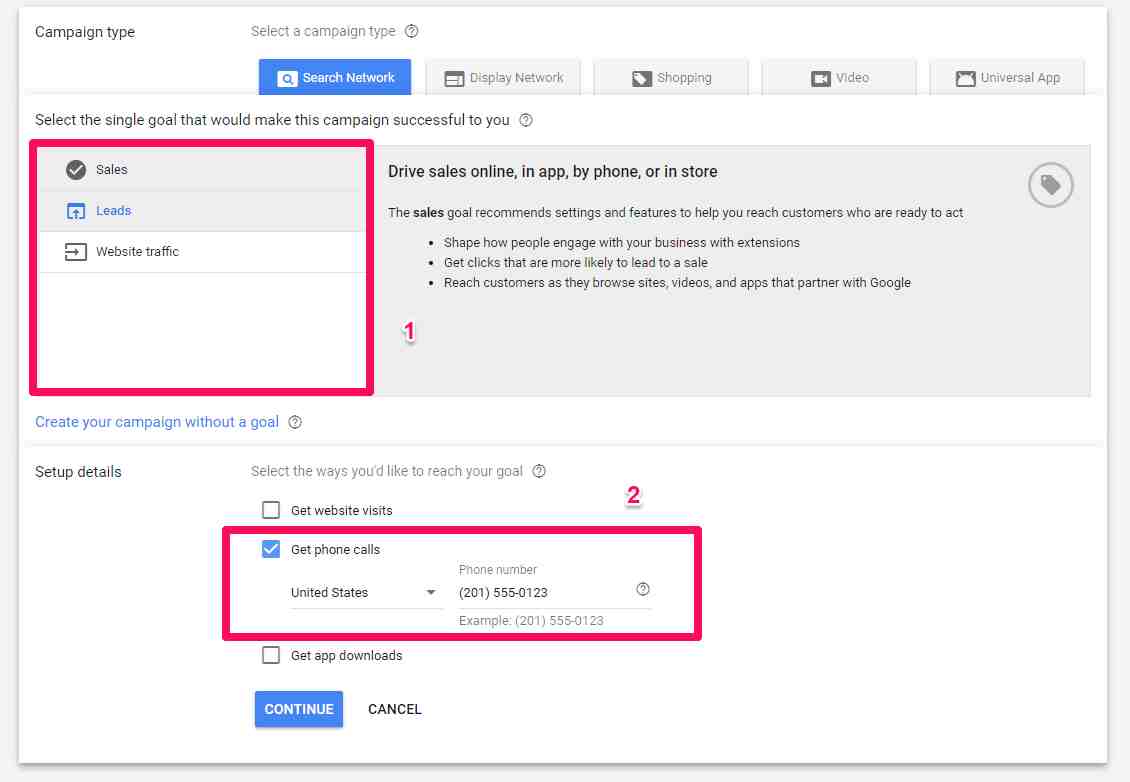Image resolution: width=1130 pixels, height=782 pixels.
Task: Click the Website traffic arrow icon
Action: pyautogui.click(x=76, y=252)
